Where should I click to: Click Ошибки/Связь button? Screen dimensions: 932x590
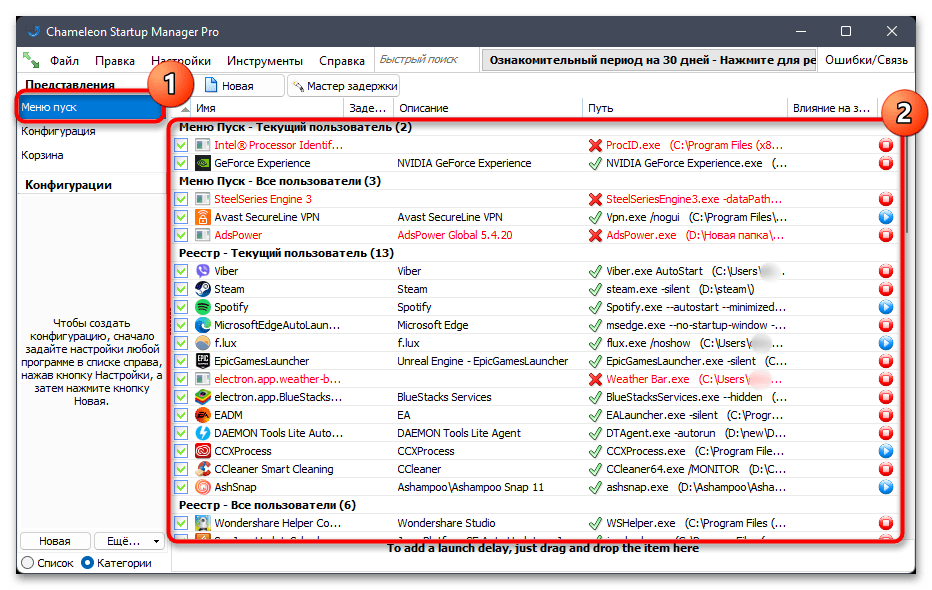[x=866, y=60]
